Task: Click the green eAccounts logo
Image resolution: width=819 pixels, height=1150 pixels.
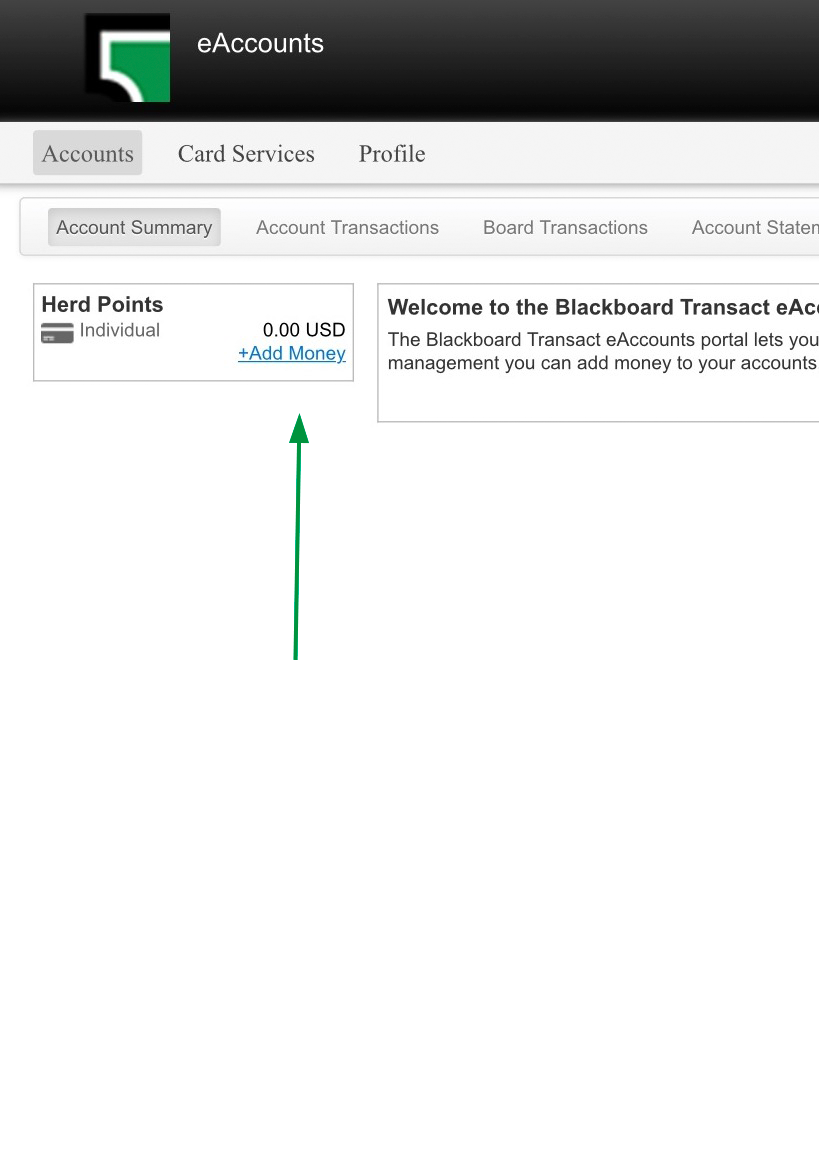Action: click(x=128, y=57)
